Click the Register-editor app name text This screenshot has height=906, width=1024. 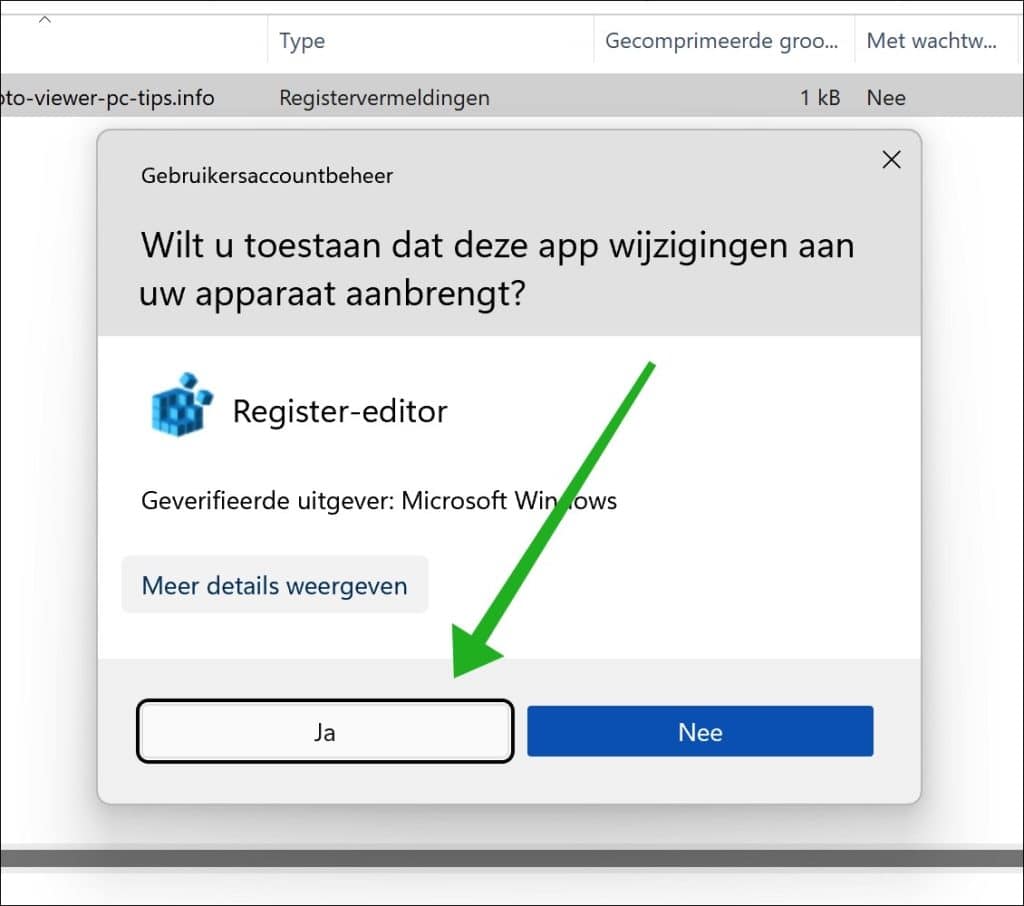coord(340,412)
